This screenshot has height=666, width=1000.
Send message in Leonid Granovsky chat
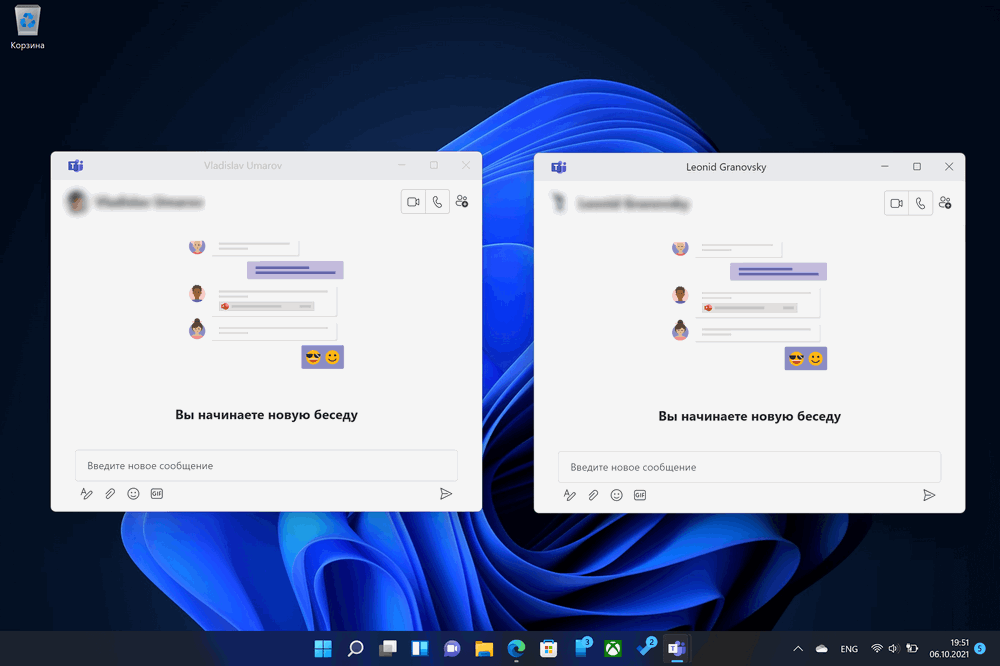click(x=929, y=495)
